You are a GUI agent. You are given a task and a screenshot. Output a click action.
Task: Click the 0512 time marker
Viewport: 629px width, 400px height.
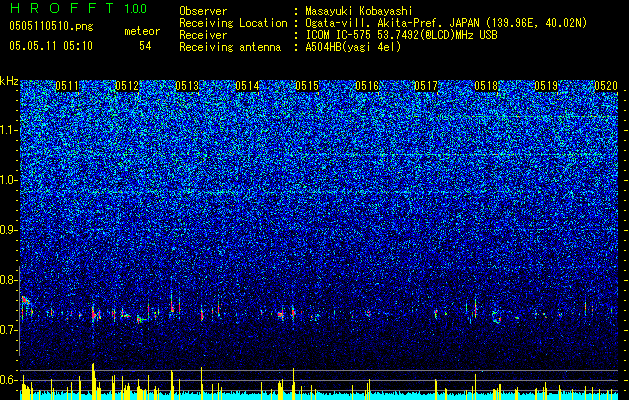click(x=127, y=86)
